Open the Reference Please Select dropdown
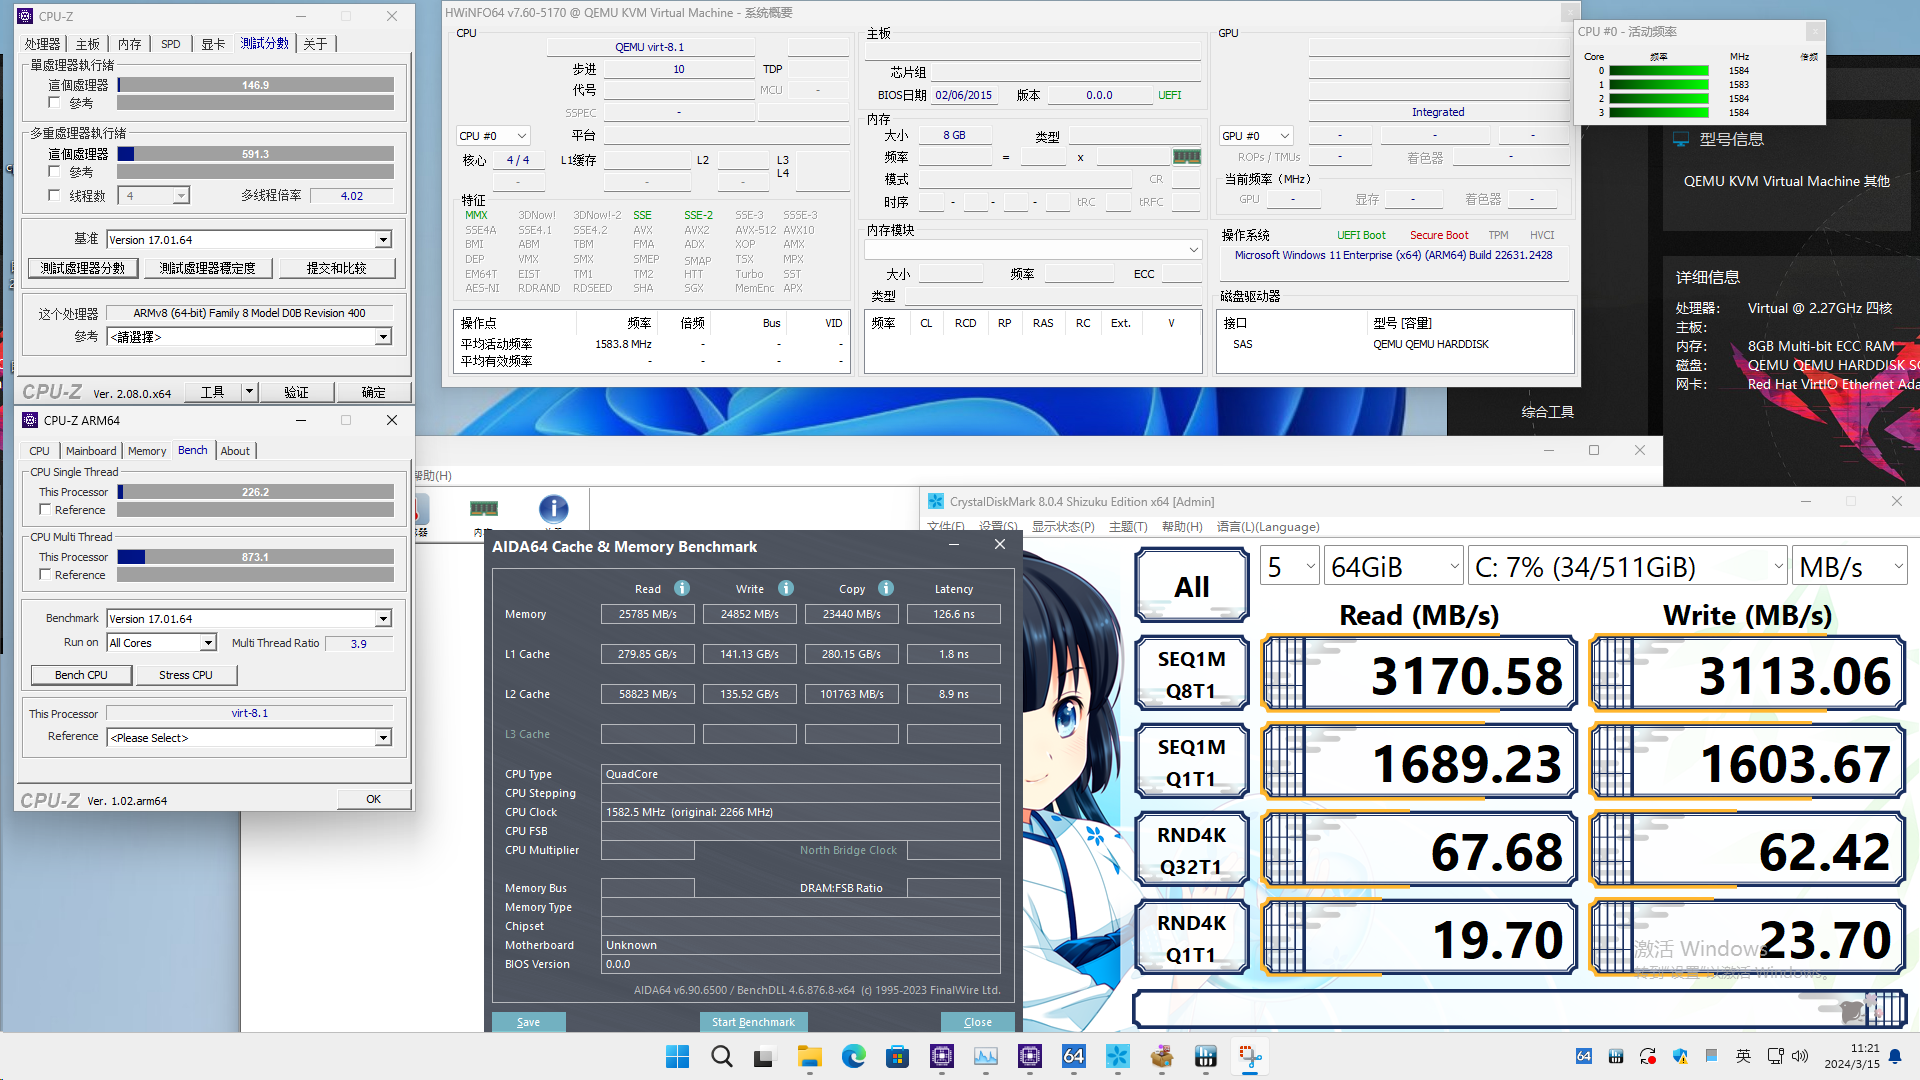This screenshot has width=1920, height=1080. [383, 738]
